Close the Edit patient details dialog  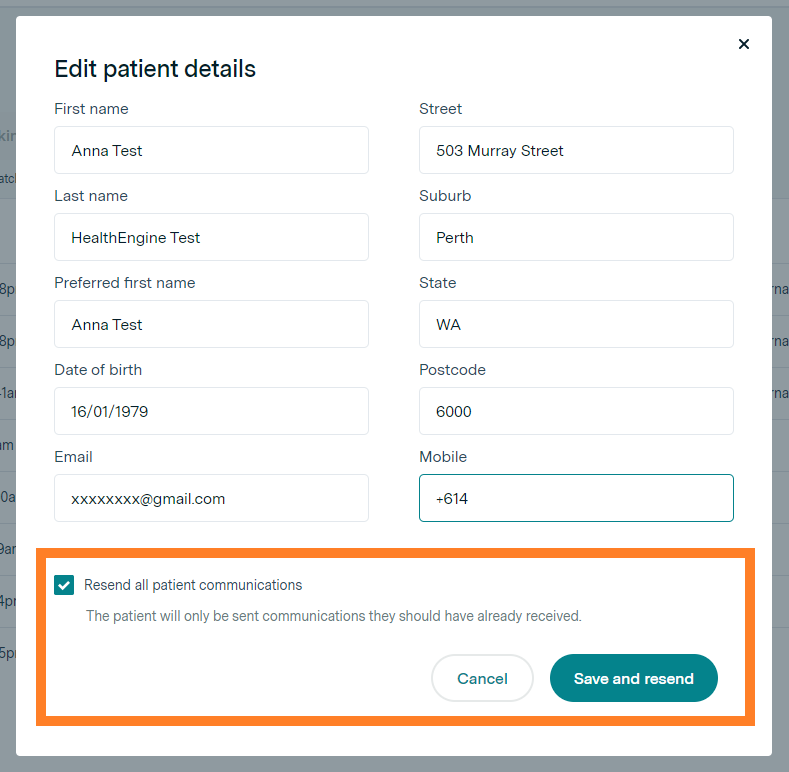tap(743, 44)
